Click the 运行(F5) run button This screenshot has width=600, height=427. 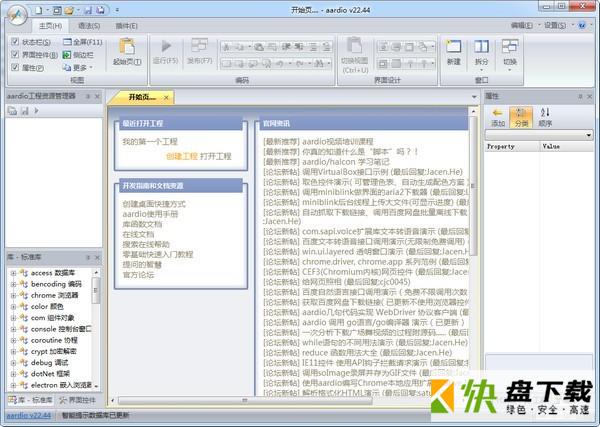pyautogui.click(x=166, y=51)
